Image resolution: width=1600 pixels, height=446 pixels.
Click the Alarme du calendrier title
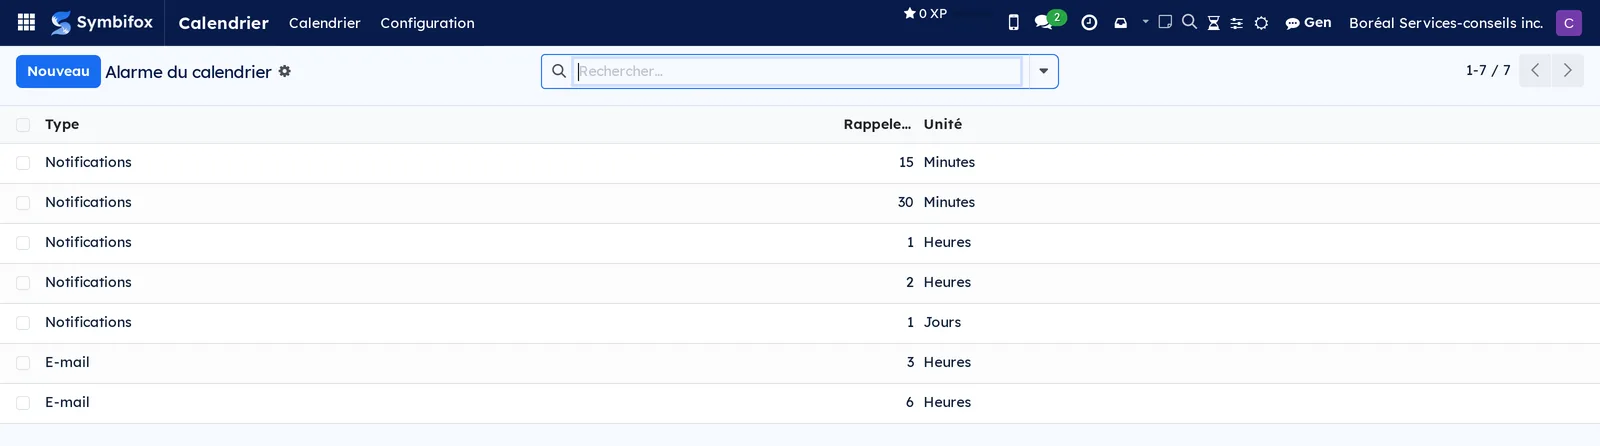[x=188, y=72]
